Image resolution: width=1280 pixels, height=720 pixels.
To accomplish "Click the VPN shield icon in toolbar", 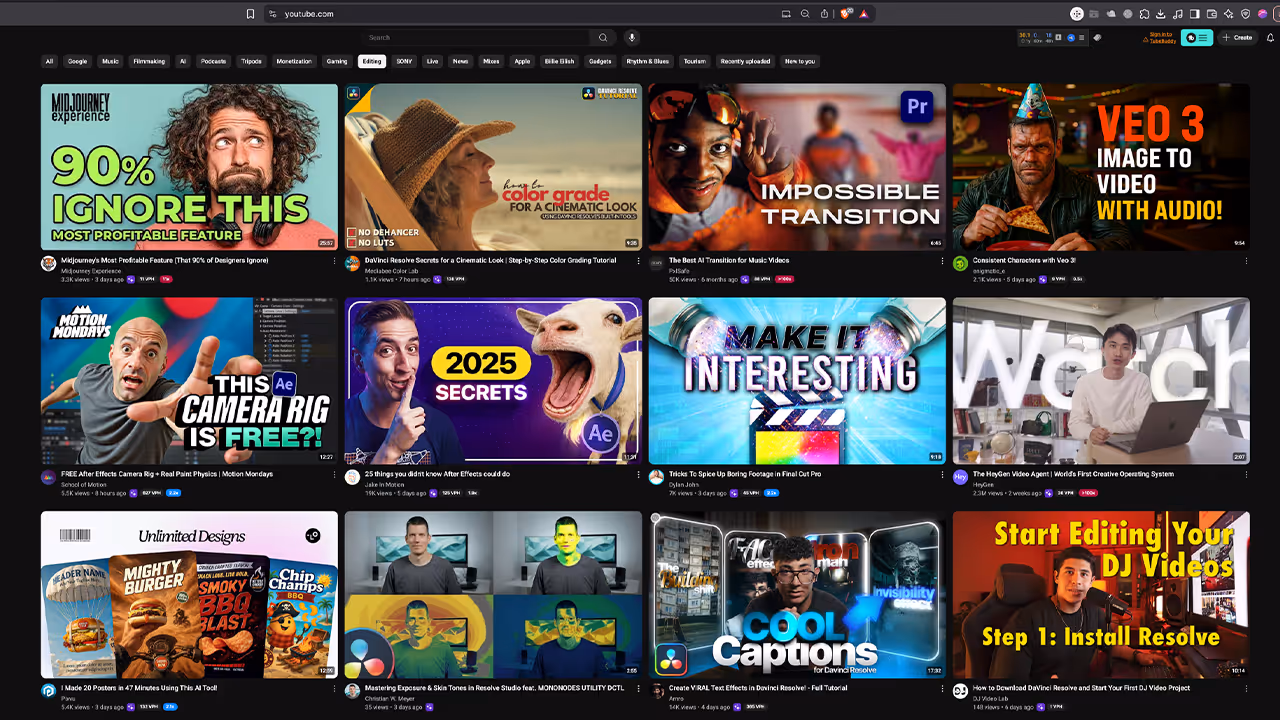I will click(1246, 14).
